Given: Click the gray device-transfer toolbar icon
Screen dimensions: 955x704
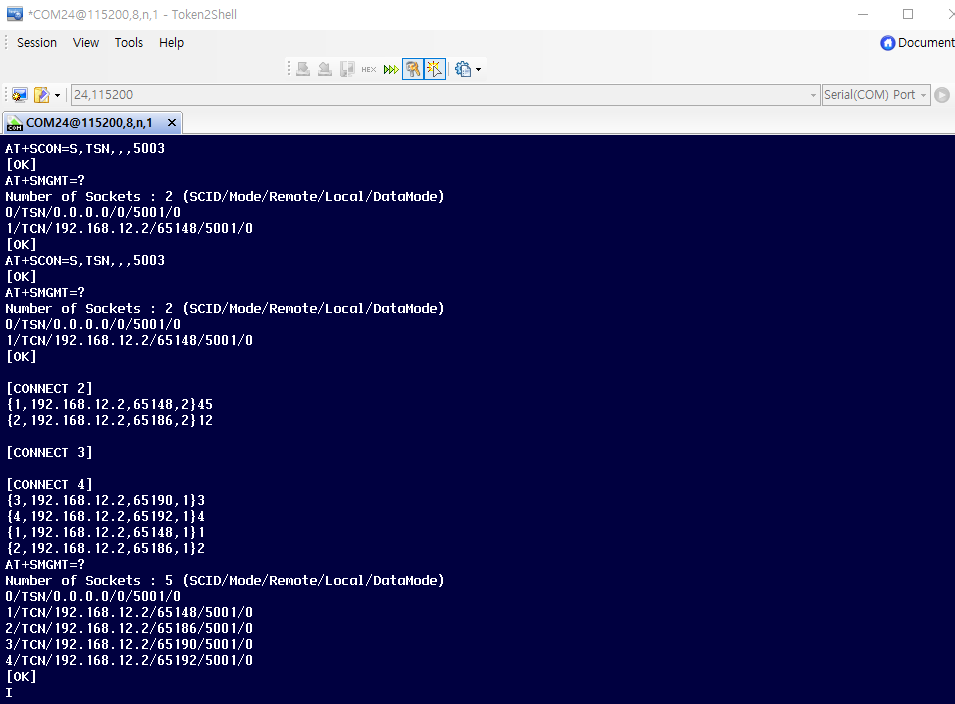Looking at the screenshot, I should pyautogui.click(x=347, y=69).
